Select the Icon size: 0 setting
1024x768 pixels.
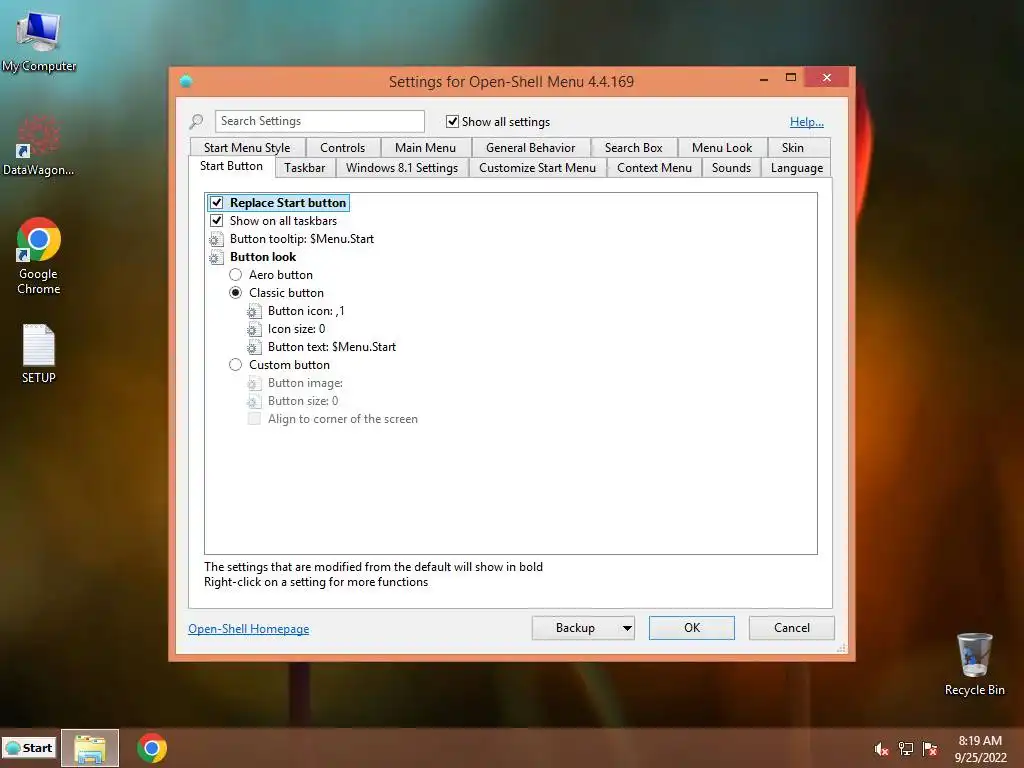click(296, 329)
